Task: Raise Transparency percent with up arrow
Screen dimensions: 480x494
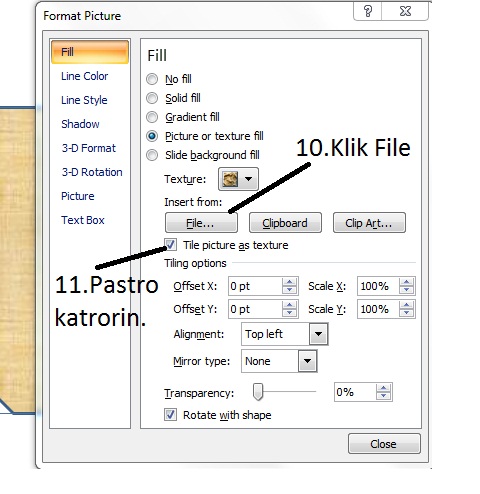Action: pyautogui.click(x=383, y=388)
